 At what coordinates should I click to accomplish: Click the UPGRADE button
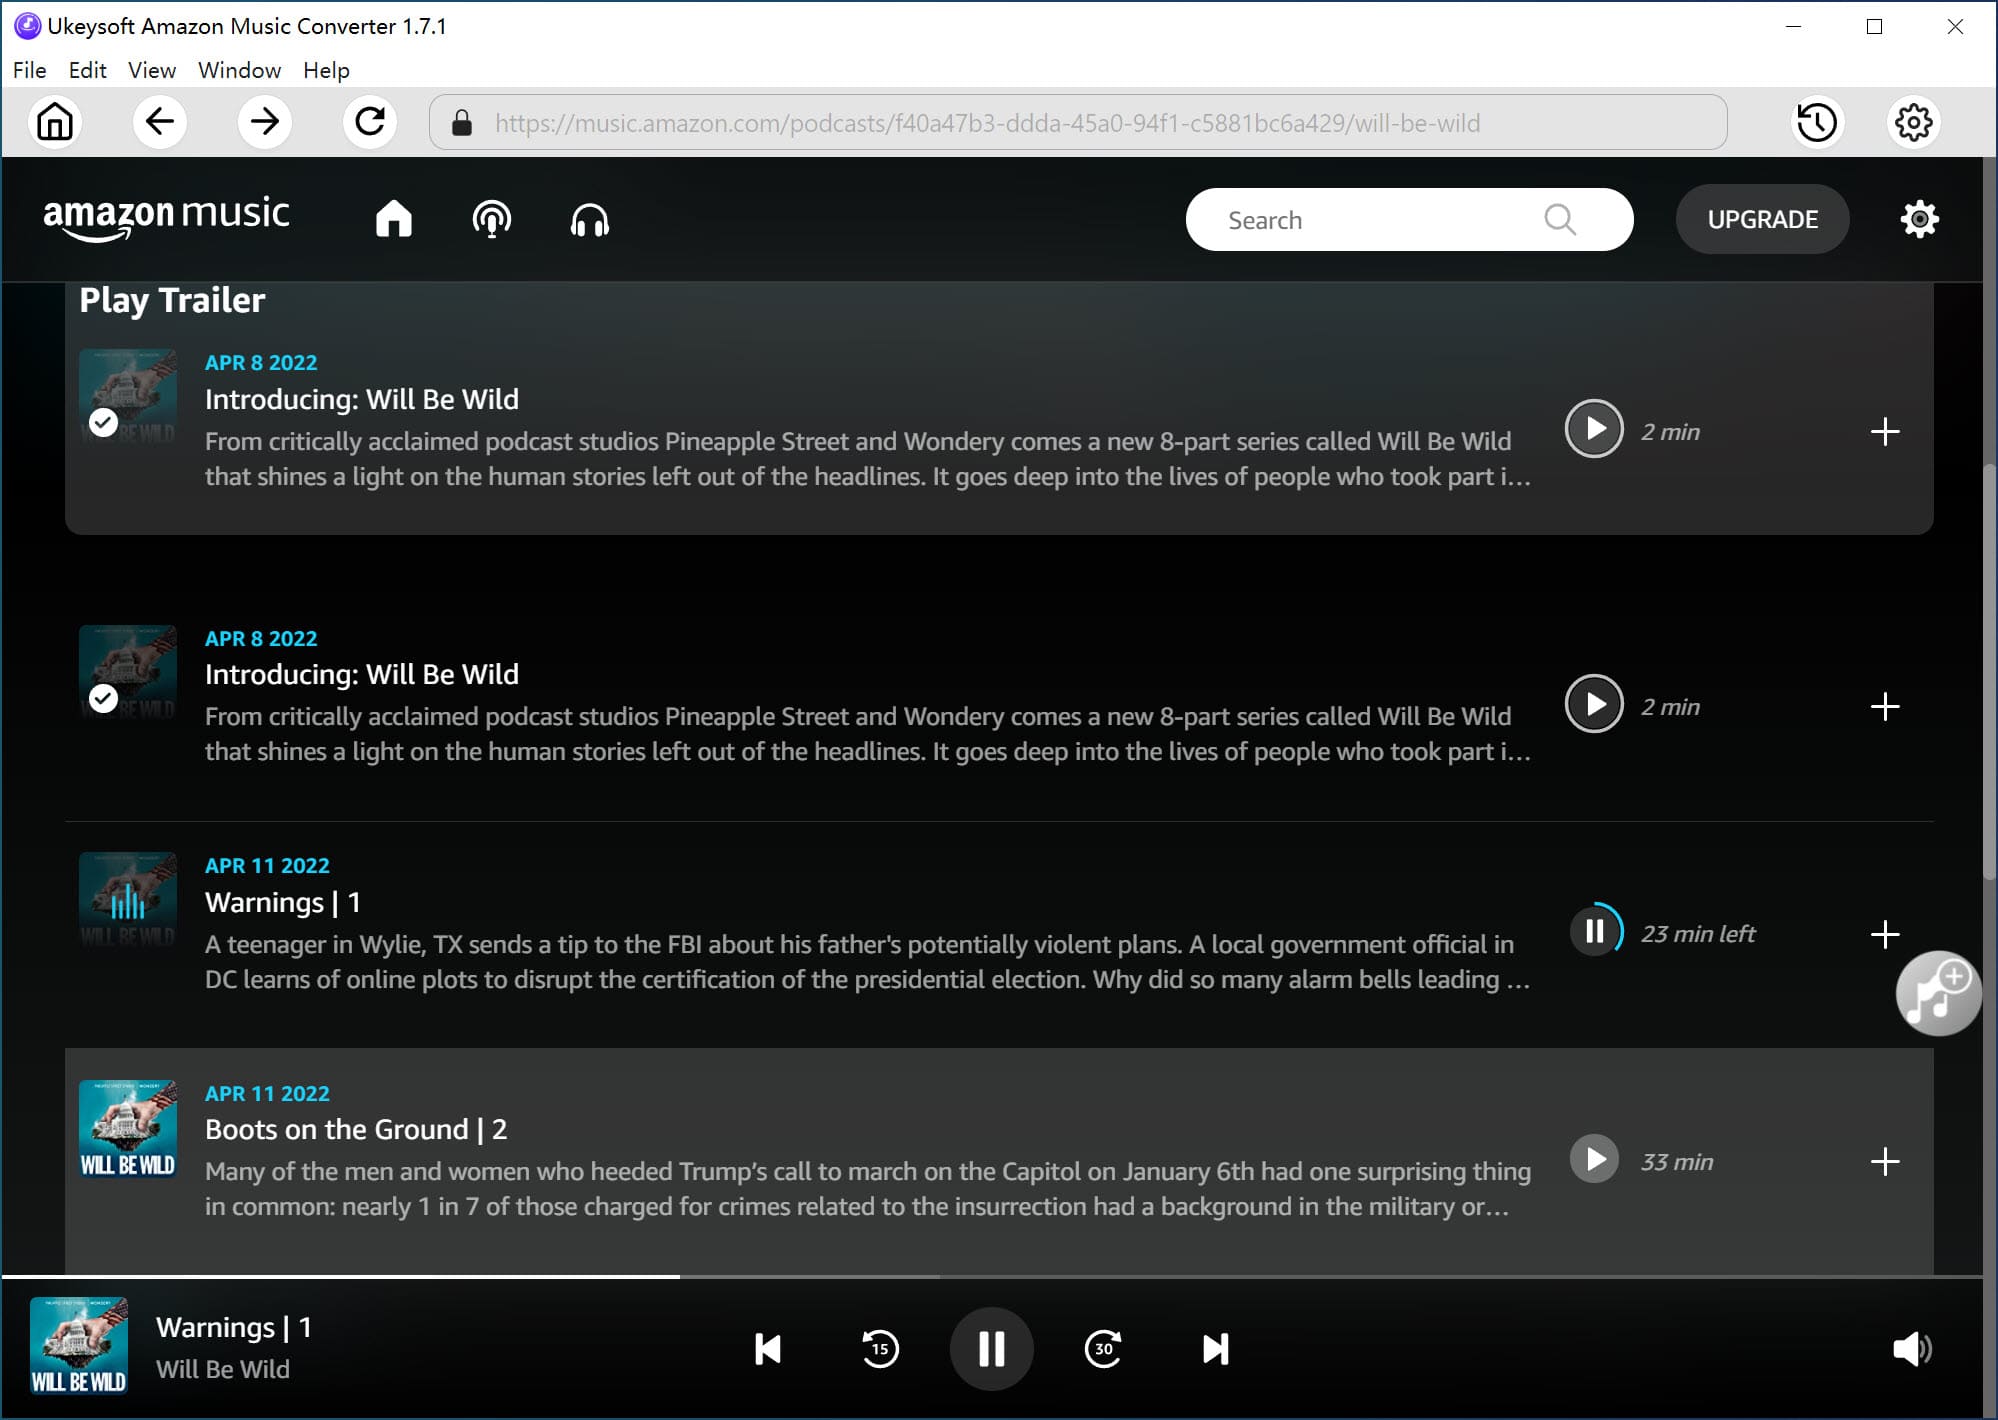coord(1762,219)
